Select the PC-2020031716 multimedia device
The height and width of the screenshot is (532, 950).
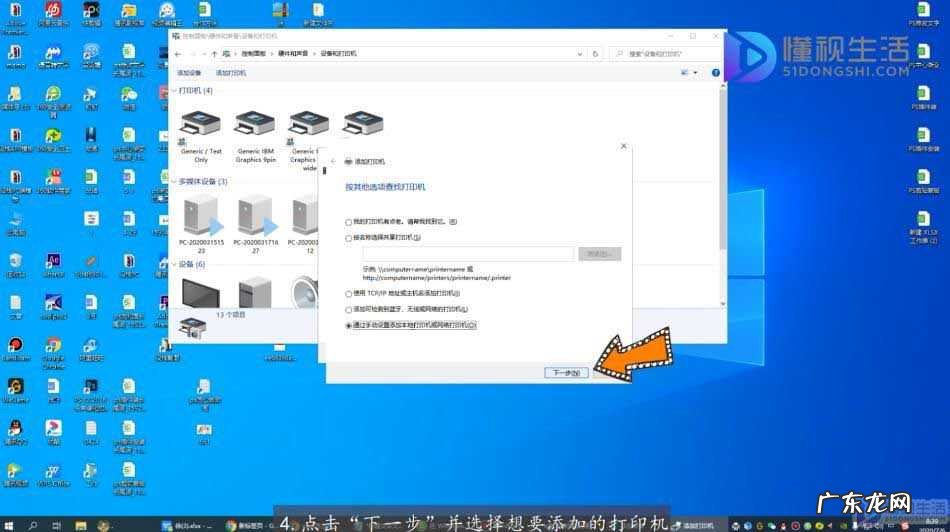[x=255, y=223]
